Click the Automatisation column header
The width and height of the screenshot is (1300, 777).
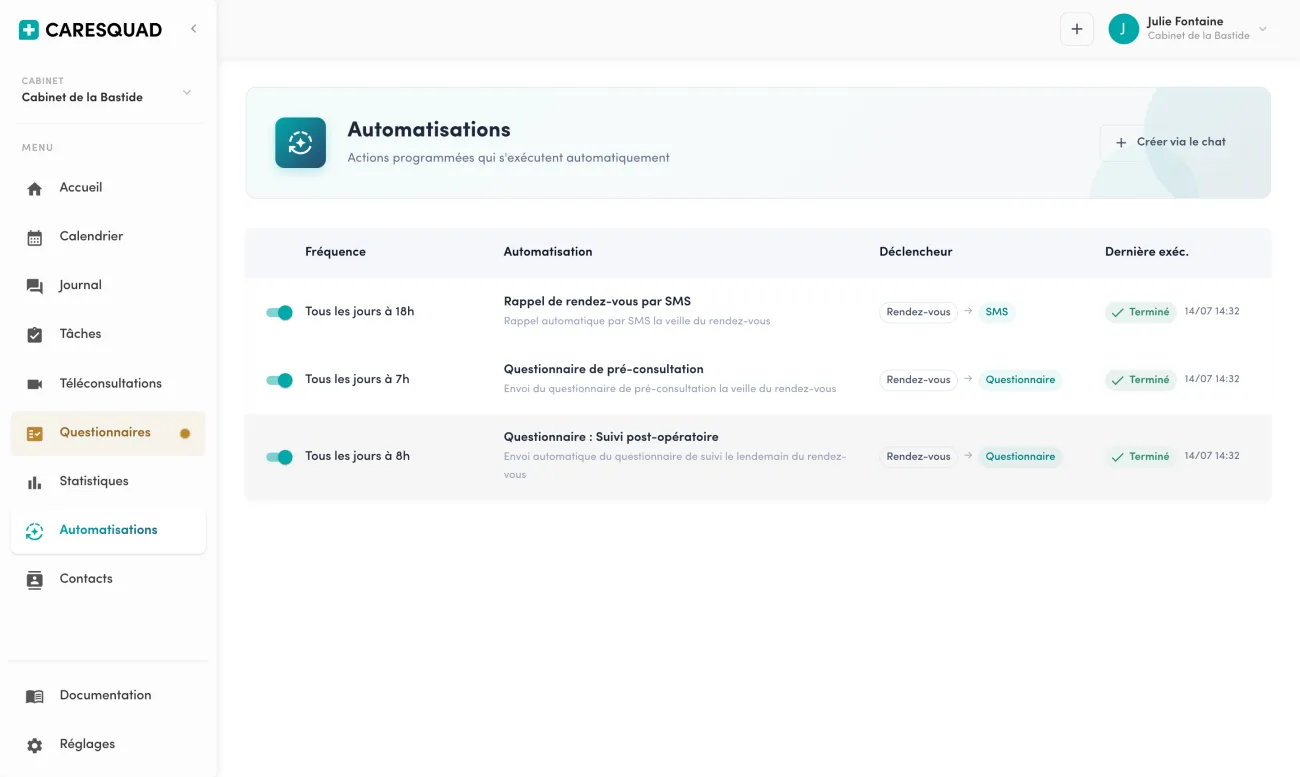[x=548, y=252]
